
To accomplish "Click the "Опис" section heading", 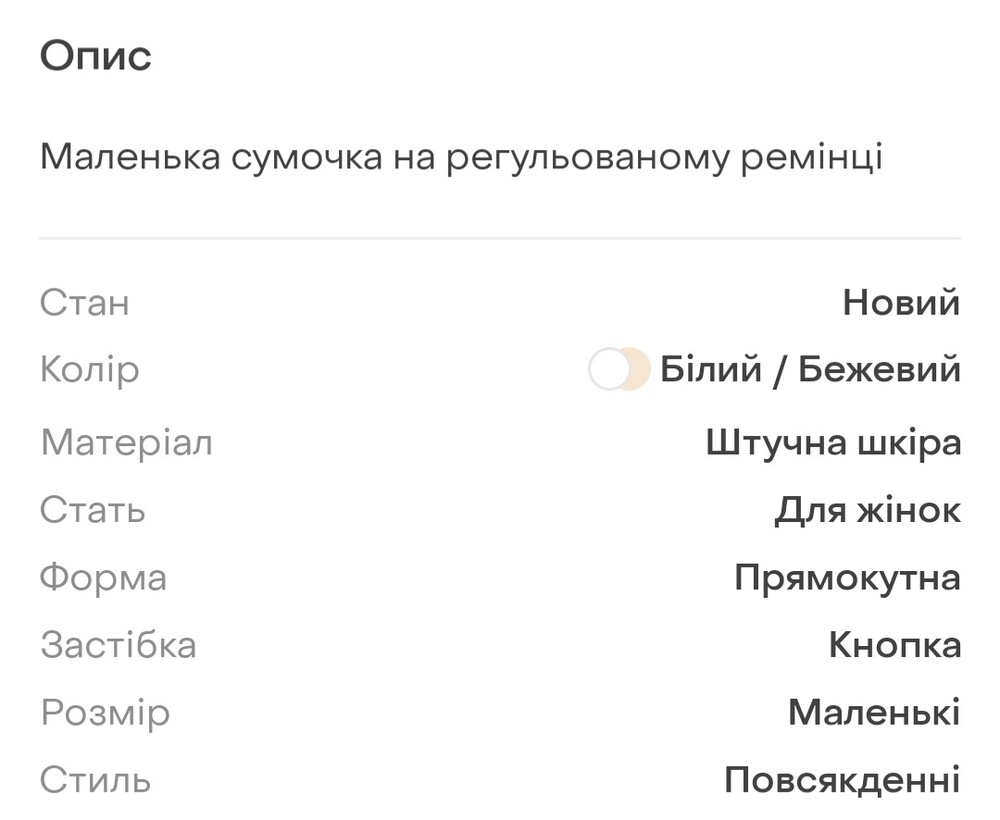I will point(96,56).
